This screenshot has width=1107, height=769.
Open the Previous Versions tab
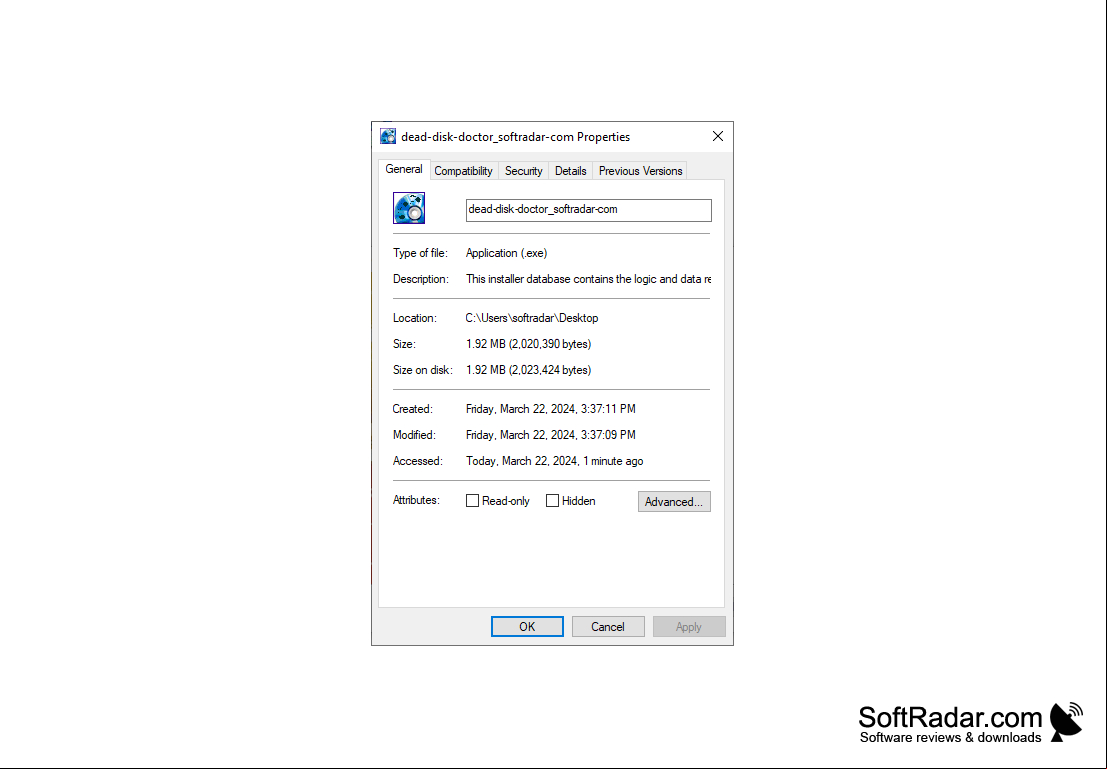[x=640, y=171]
